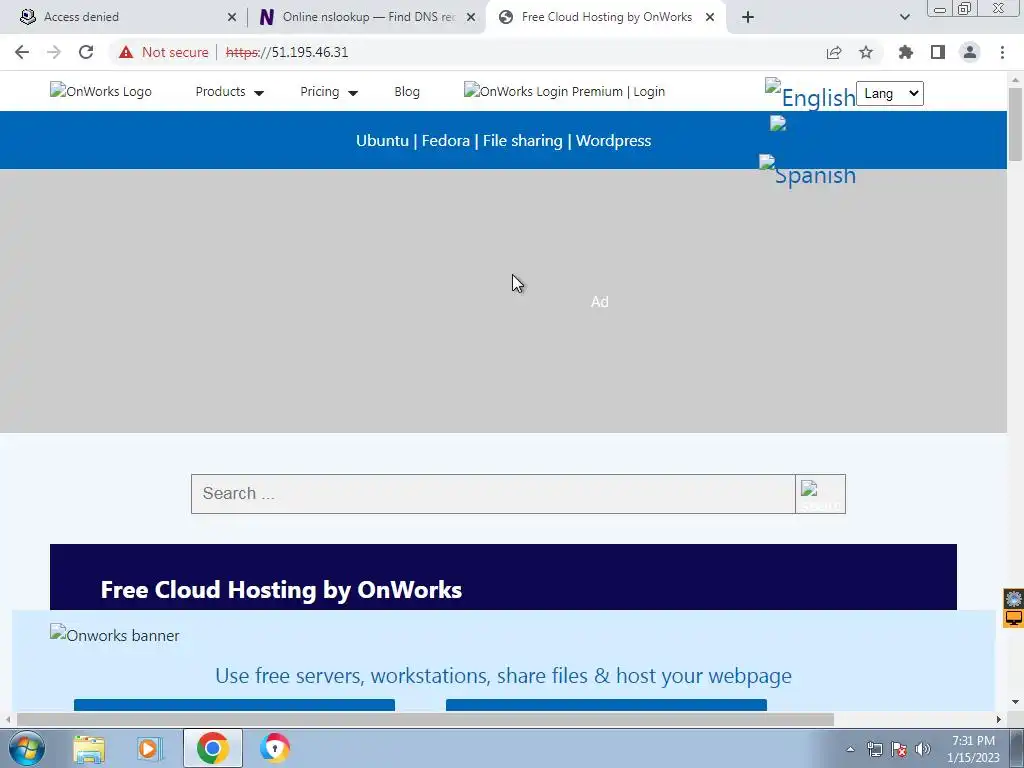Open the network tray icon
The image size is (1024, 768).
[x=874, y=749]
